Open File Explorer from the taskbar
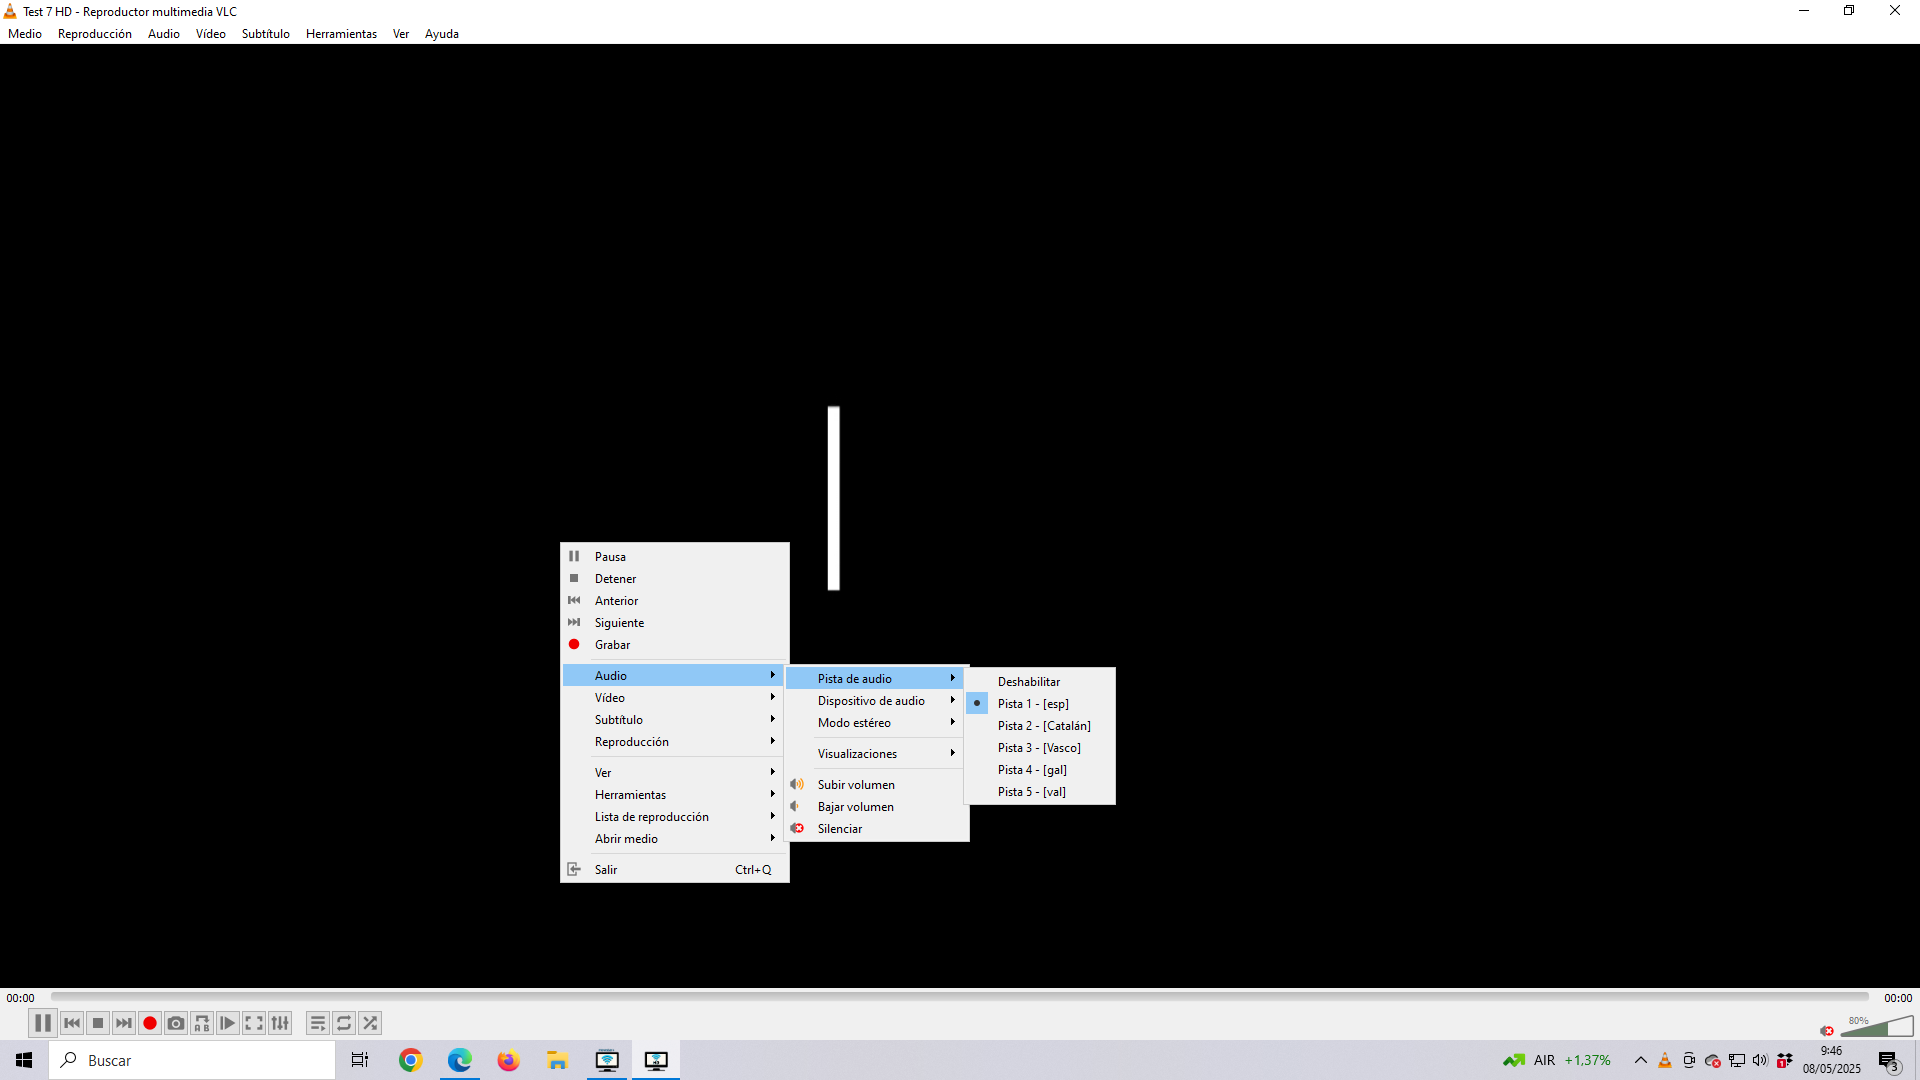The height and width of the screenshot is (1080, 1920). point(557,1060)
